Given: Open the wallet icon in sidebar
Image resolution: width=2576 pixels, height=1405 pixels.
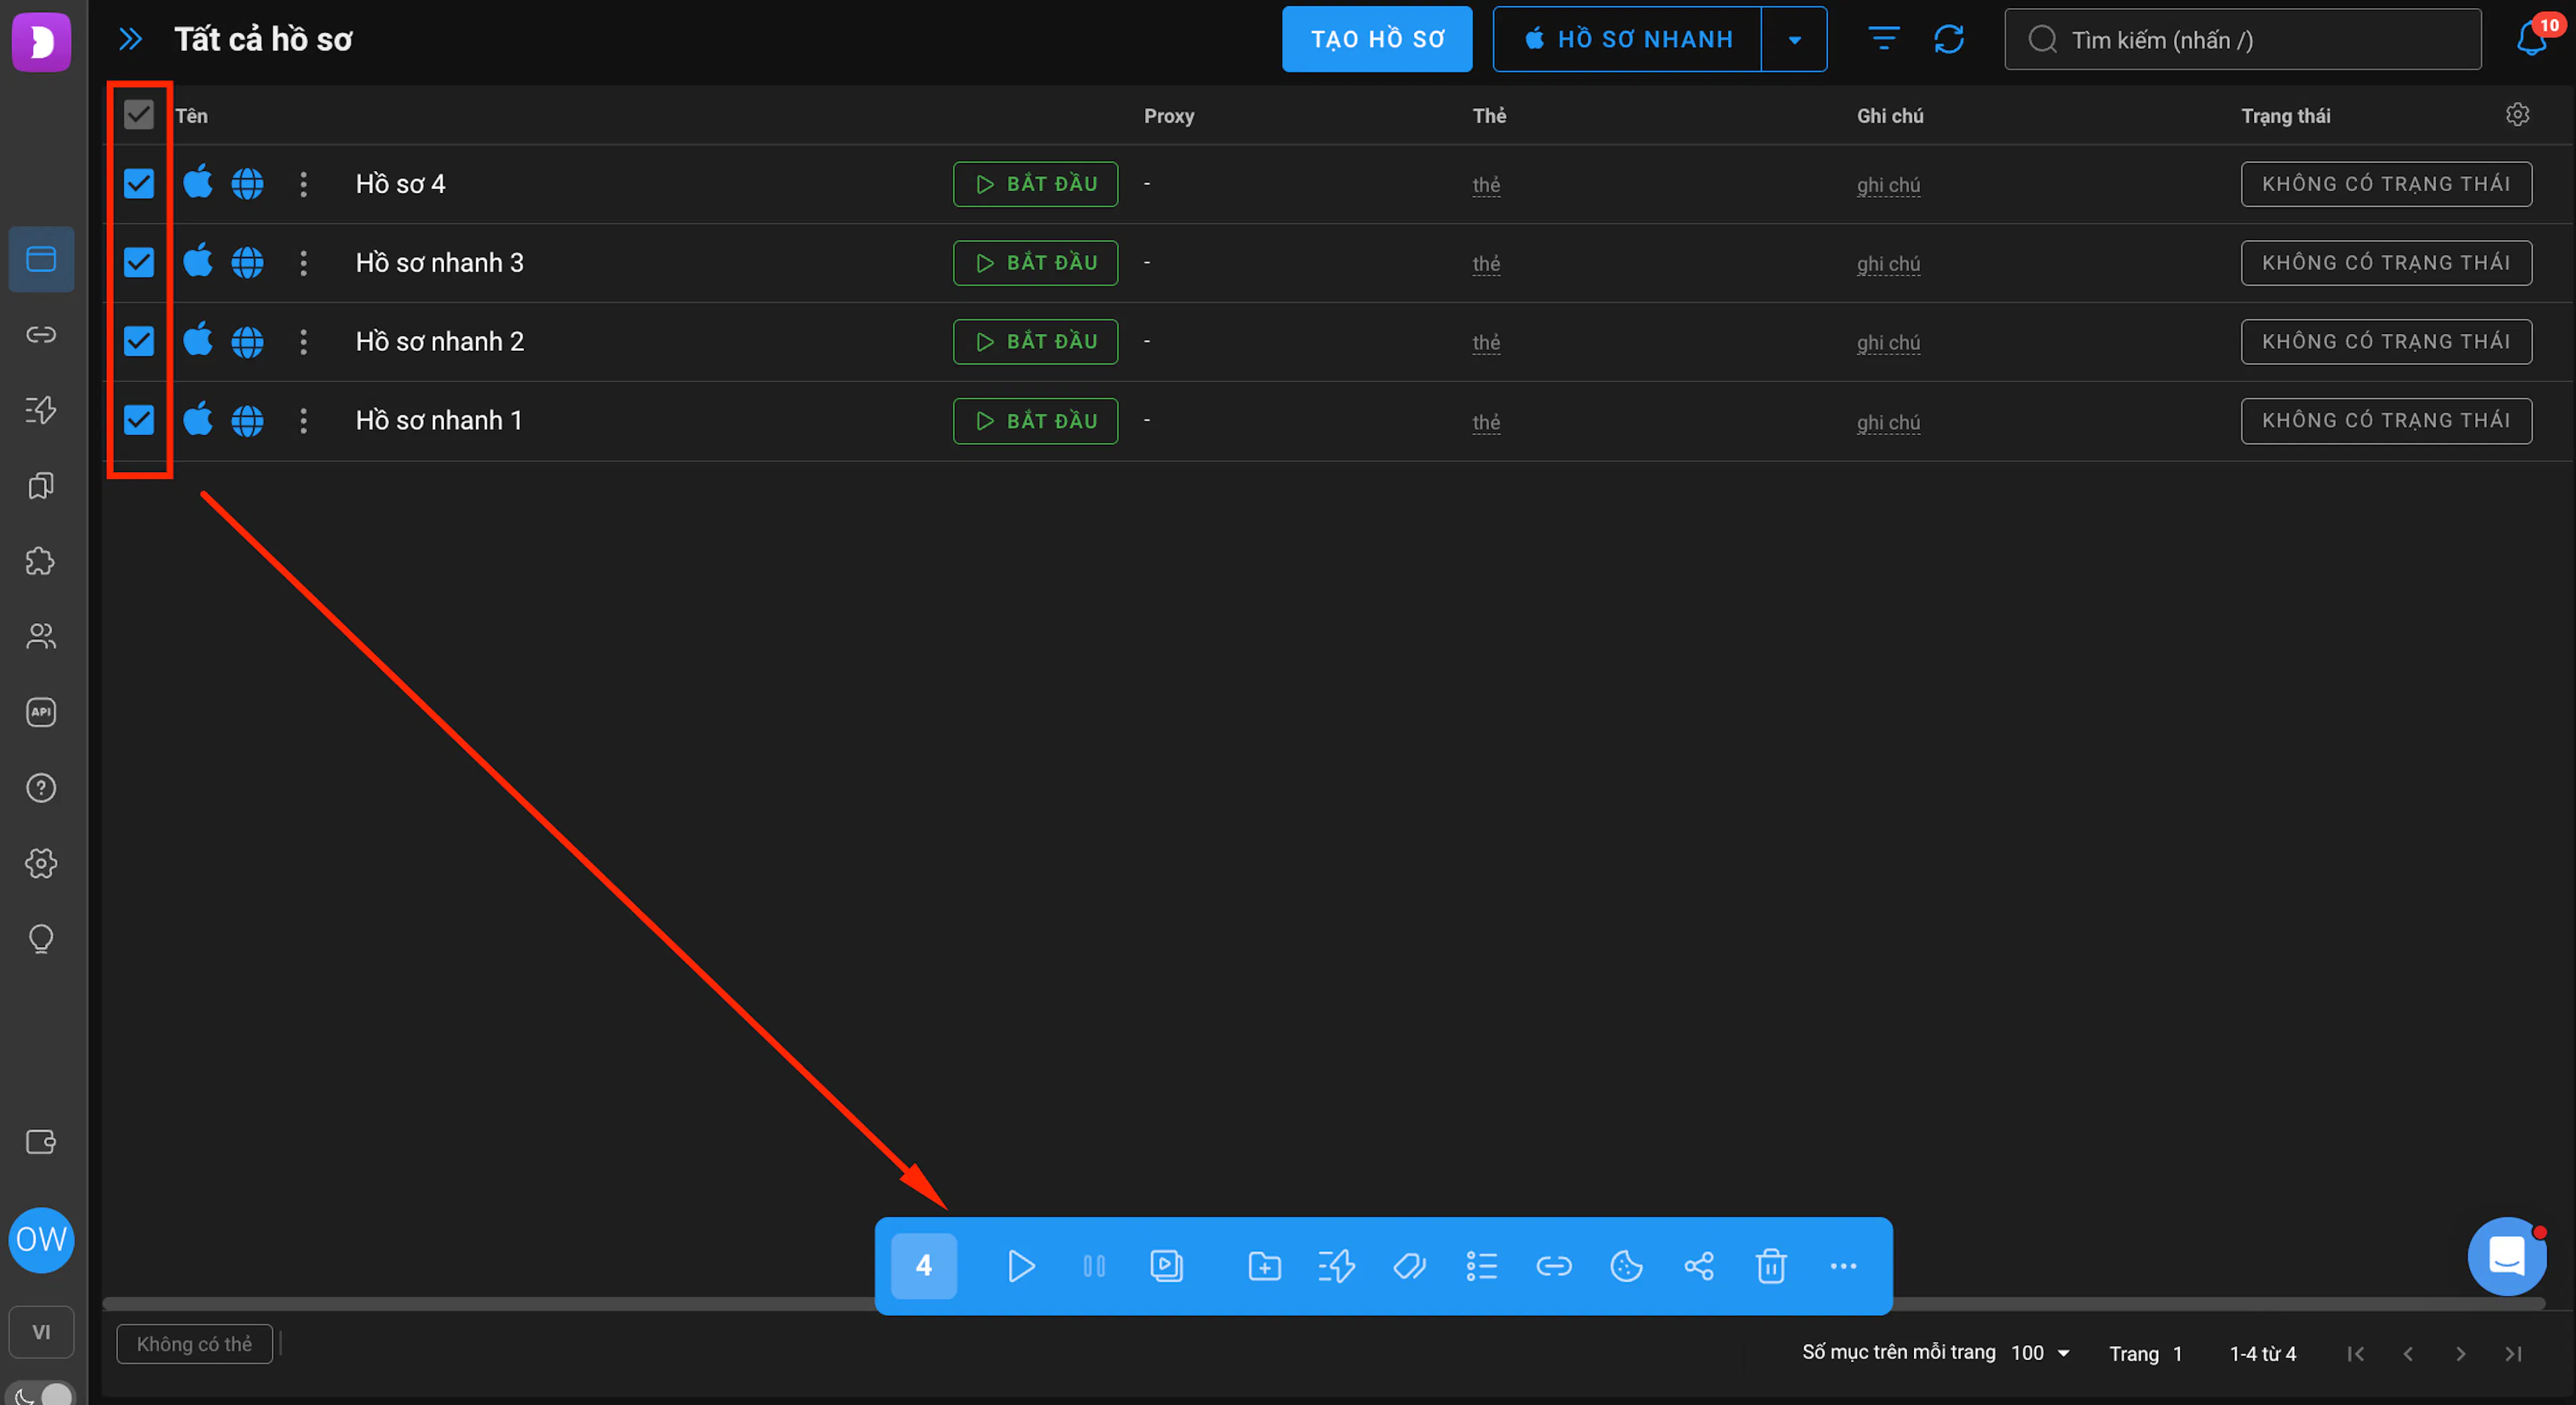Looking at the screenshot, I should pos(41,1142).
